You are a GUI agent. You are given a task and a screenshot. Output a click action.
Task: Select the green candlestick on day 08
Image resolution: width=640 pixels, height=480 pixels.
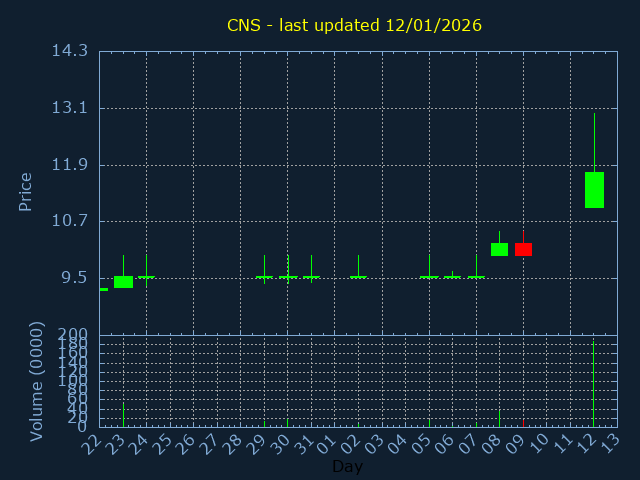pos(499,249)
